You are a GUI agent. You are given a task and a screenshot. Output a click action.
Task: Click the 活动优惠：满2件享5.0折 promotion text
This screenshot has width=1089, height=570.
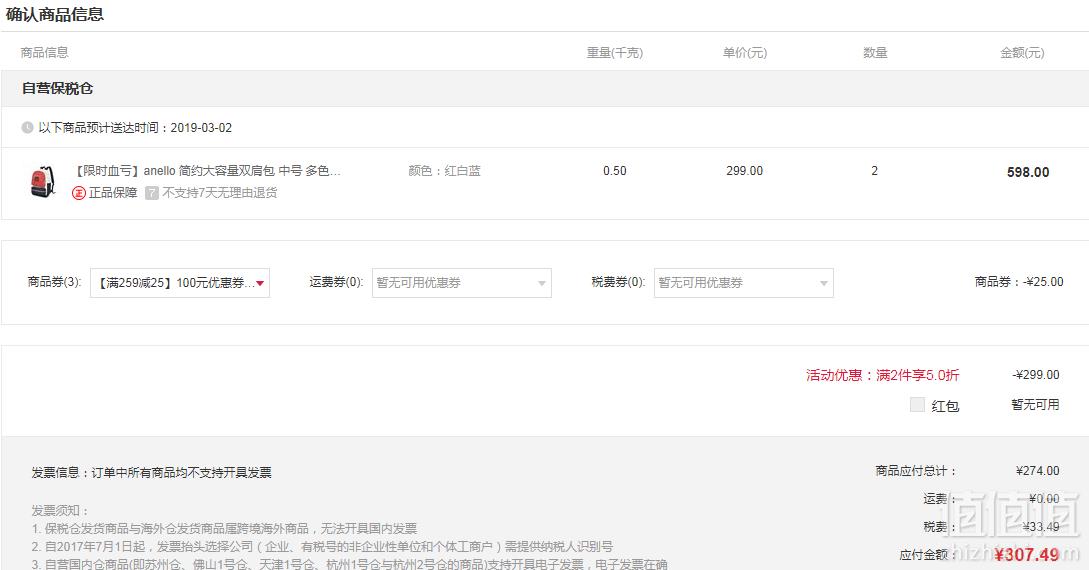(x=883, y=376)
